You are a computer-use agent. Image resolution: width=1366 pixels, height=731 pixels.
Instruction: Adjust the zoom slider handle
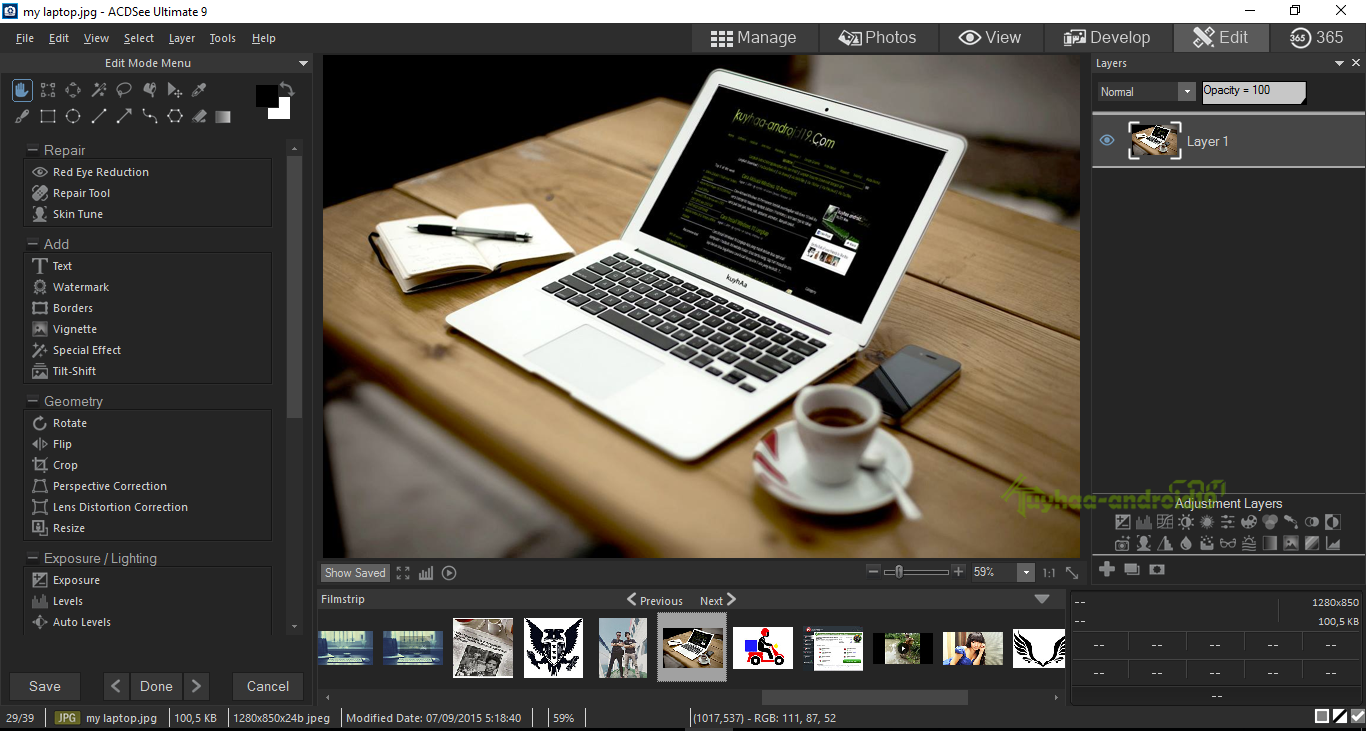[899, 572]
